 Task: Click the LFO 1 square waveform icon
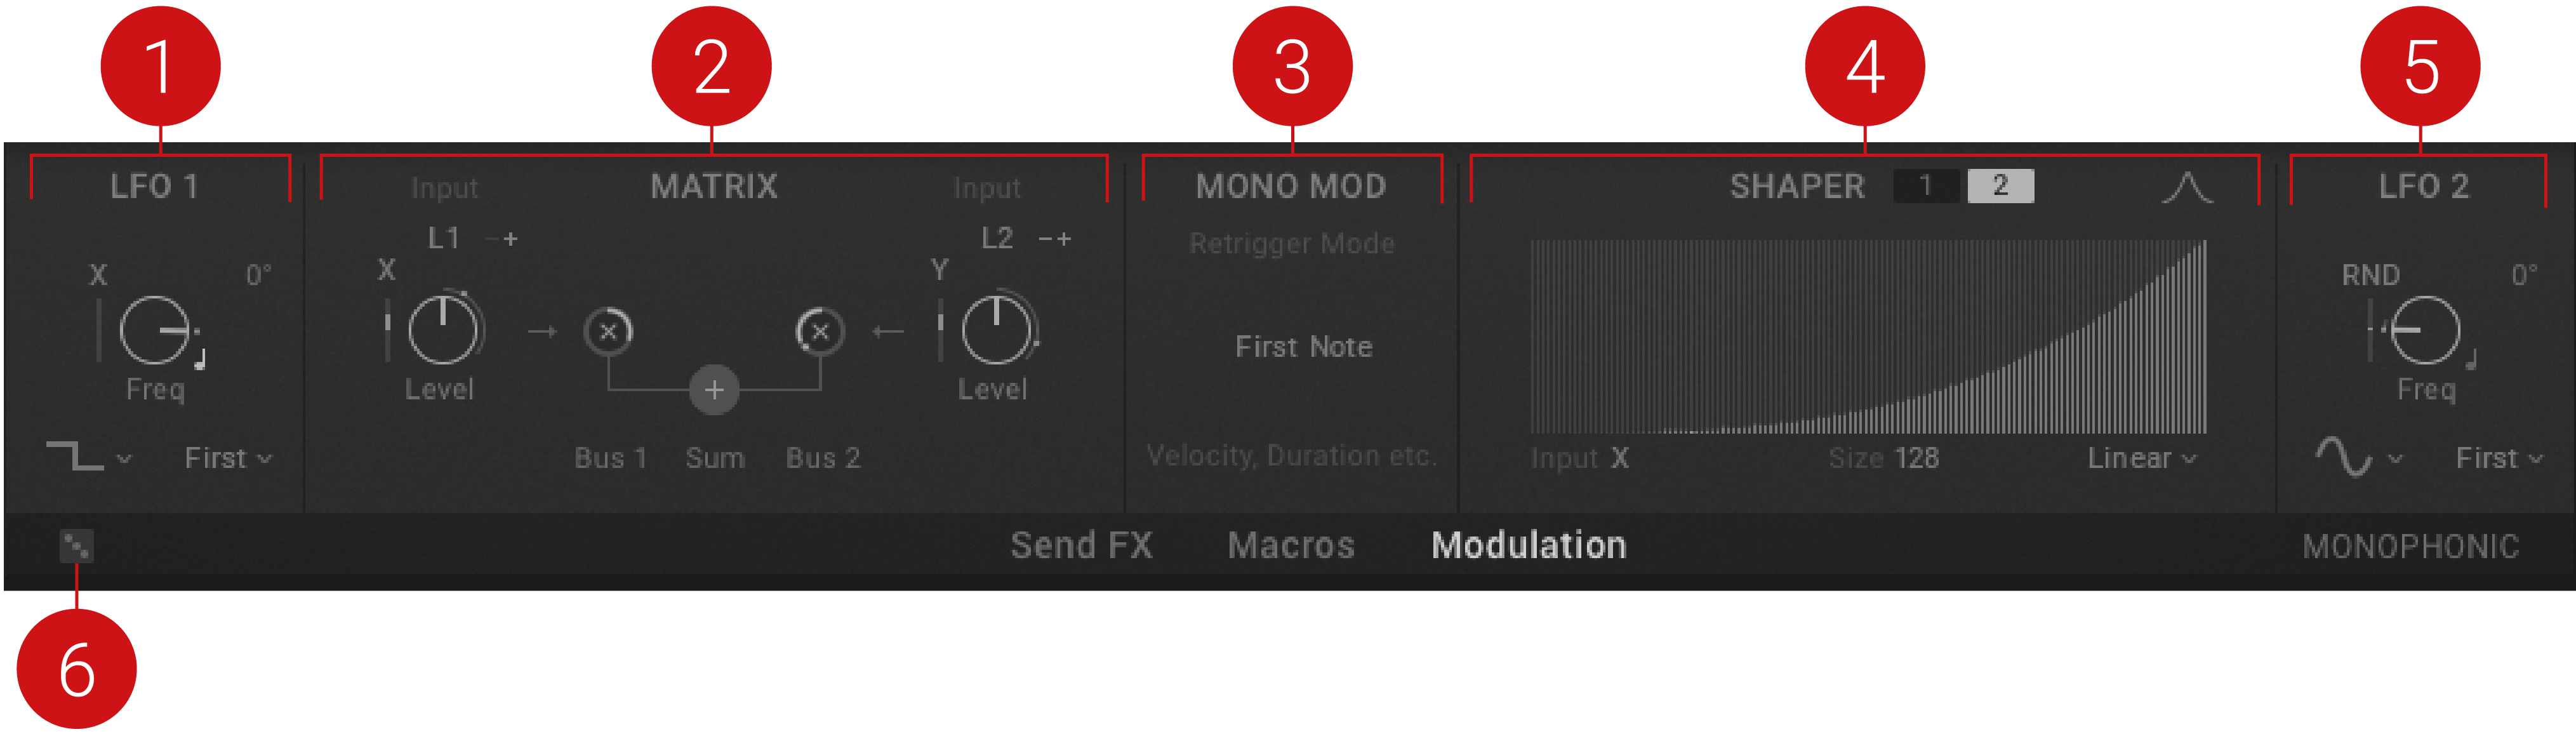[75, 457]
